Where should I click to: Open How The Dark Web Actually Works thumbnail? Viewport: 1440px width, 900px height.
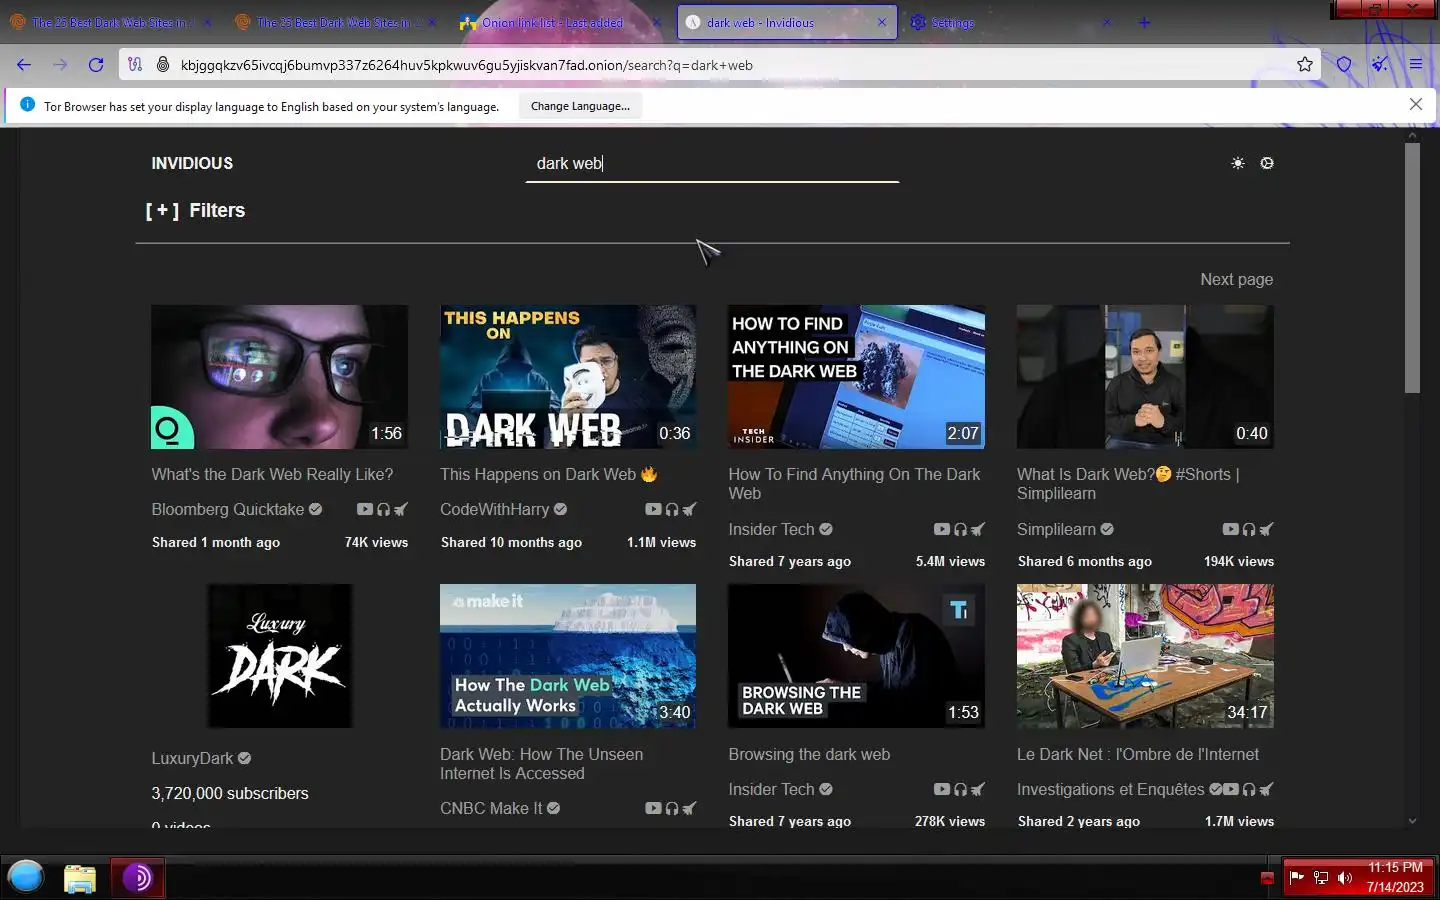(x=568, y=656)
